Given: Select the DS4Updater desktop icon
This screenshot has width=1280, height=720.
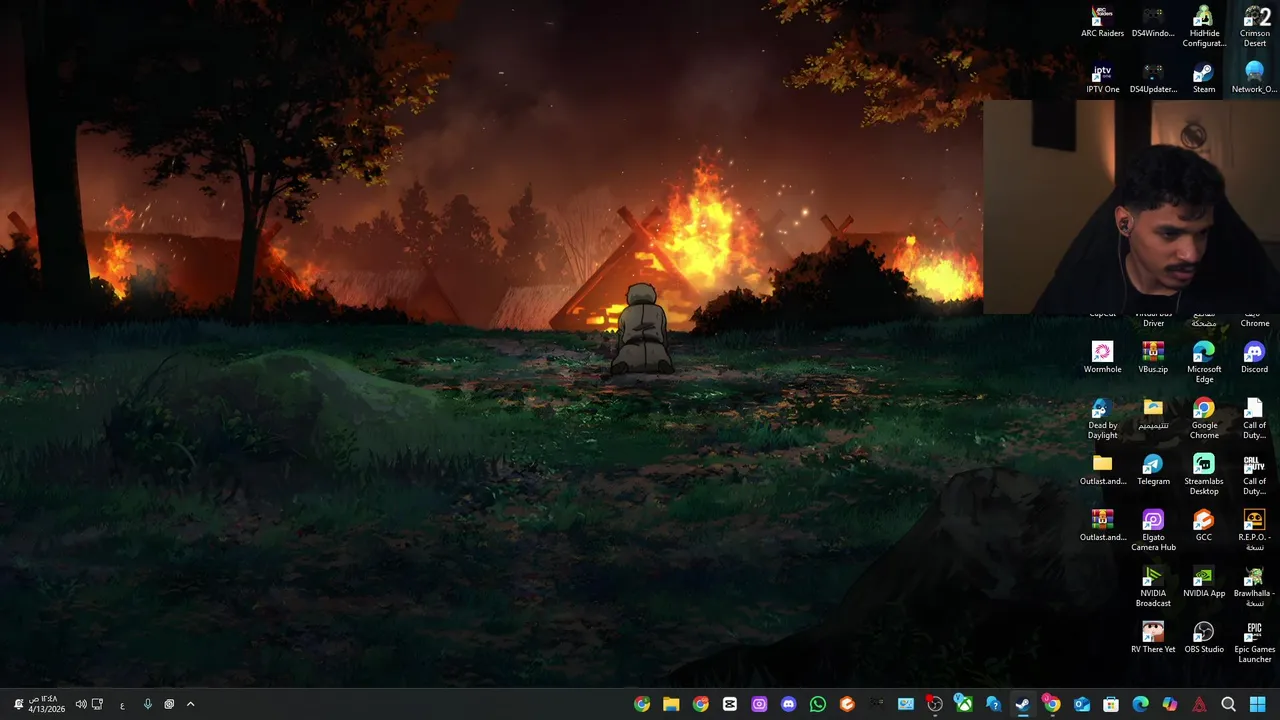Looking at the screenshot, I should (1153, 79).
